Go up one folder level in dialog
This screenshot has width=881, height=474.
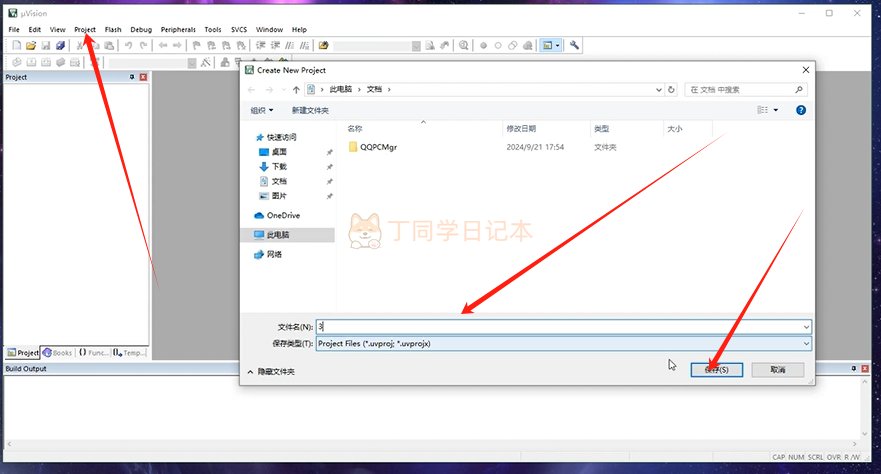tap(296, 89)
